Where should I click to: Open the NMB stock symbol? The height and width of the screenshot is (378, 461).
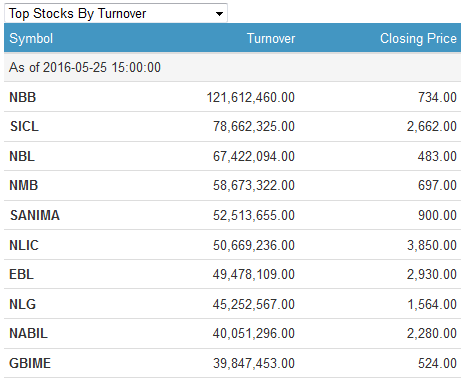(x=24, y=185)
